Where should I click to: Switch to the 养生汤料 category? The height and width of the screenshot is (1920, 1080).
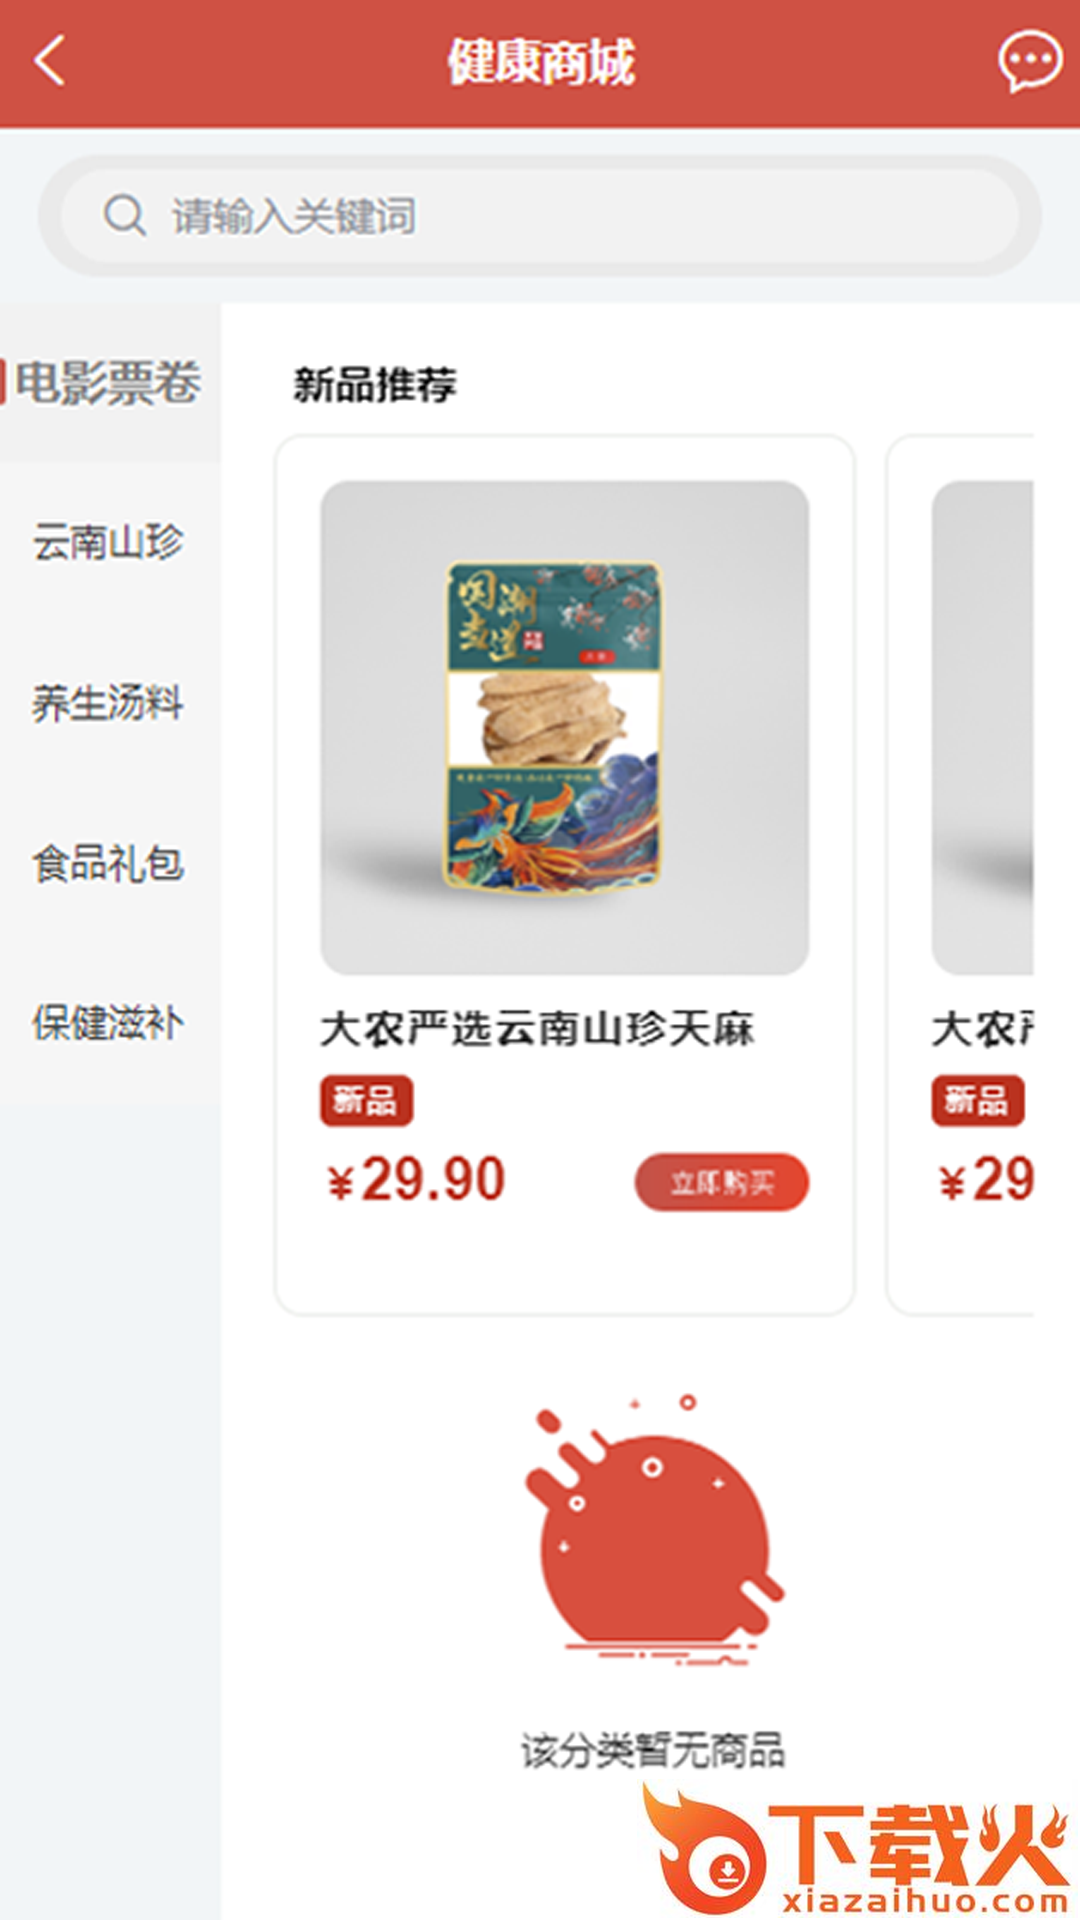tap(110, 702)
